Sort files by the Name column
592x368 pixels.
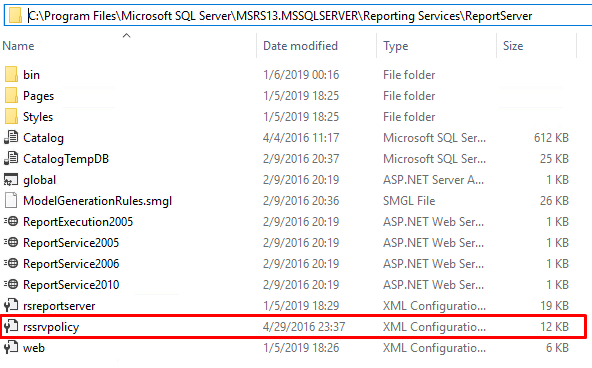(x=18, y=46)
